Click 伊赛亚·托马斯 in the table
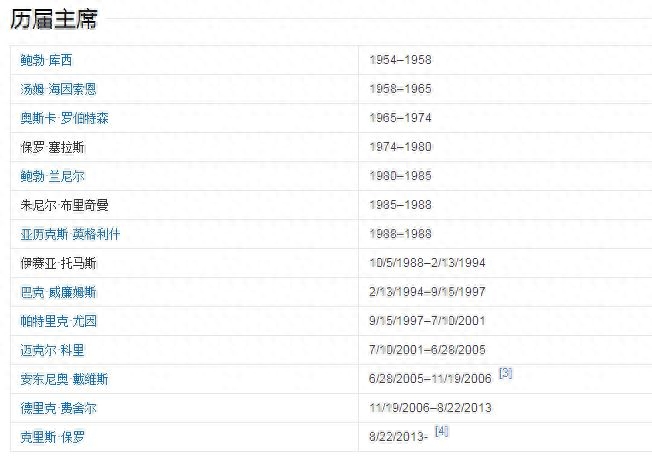 59,263
